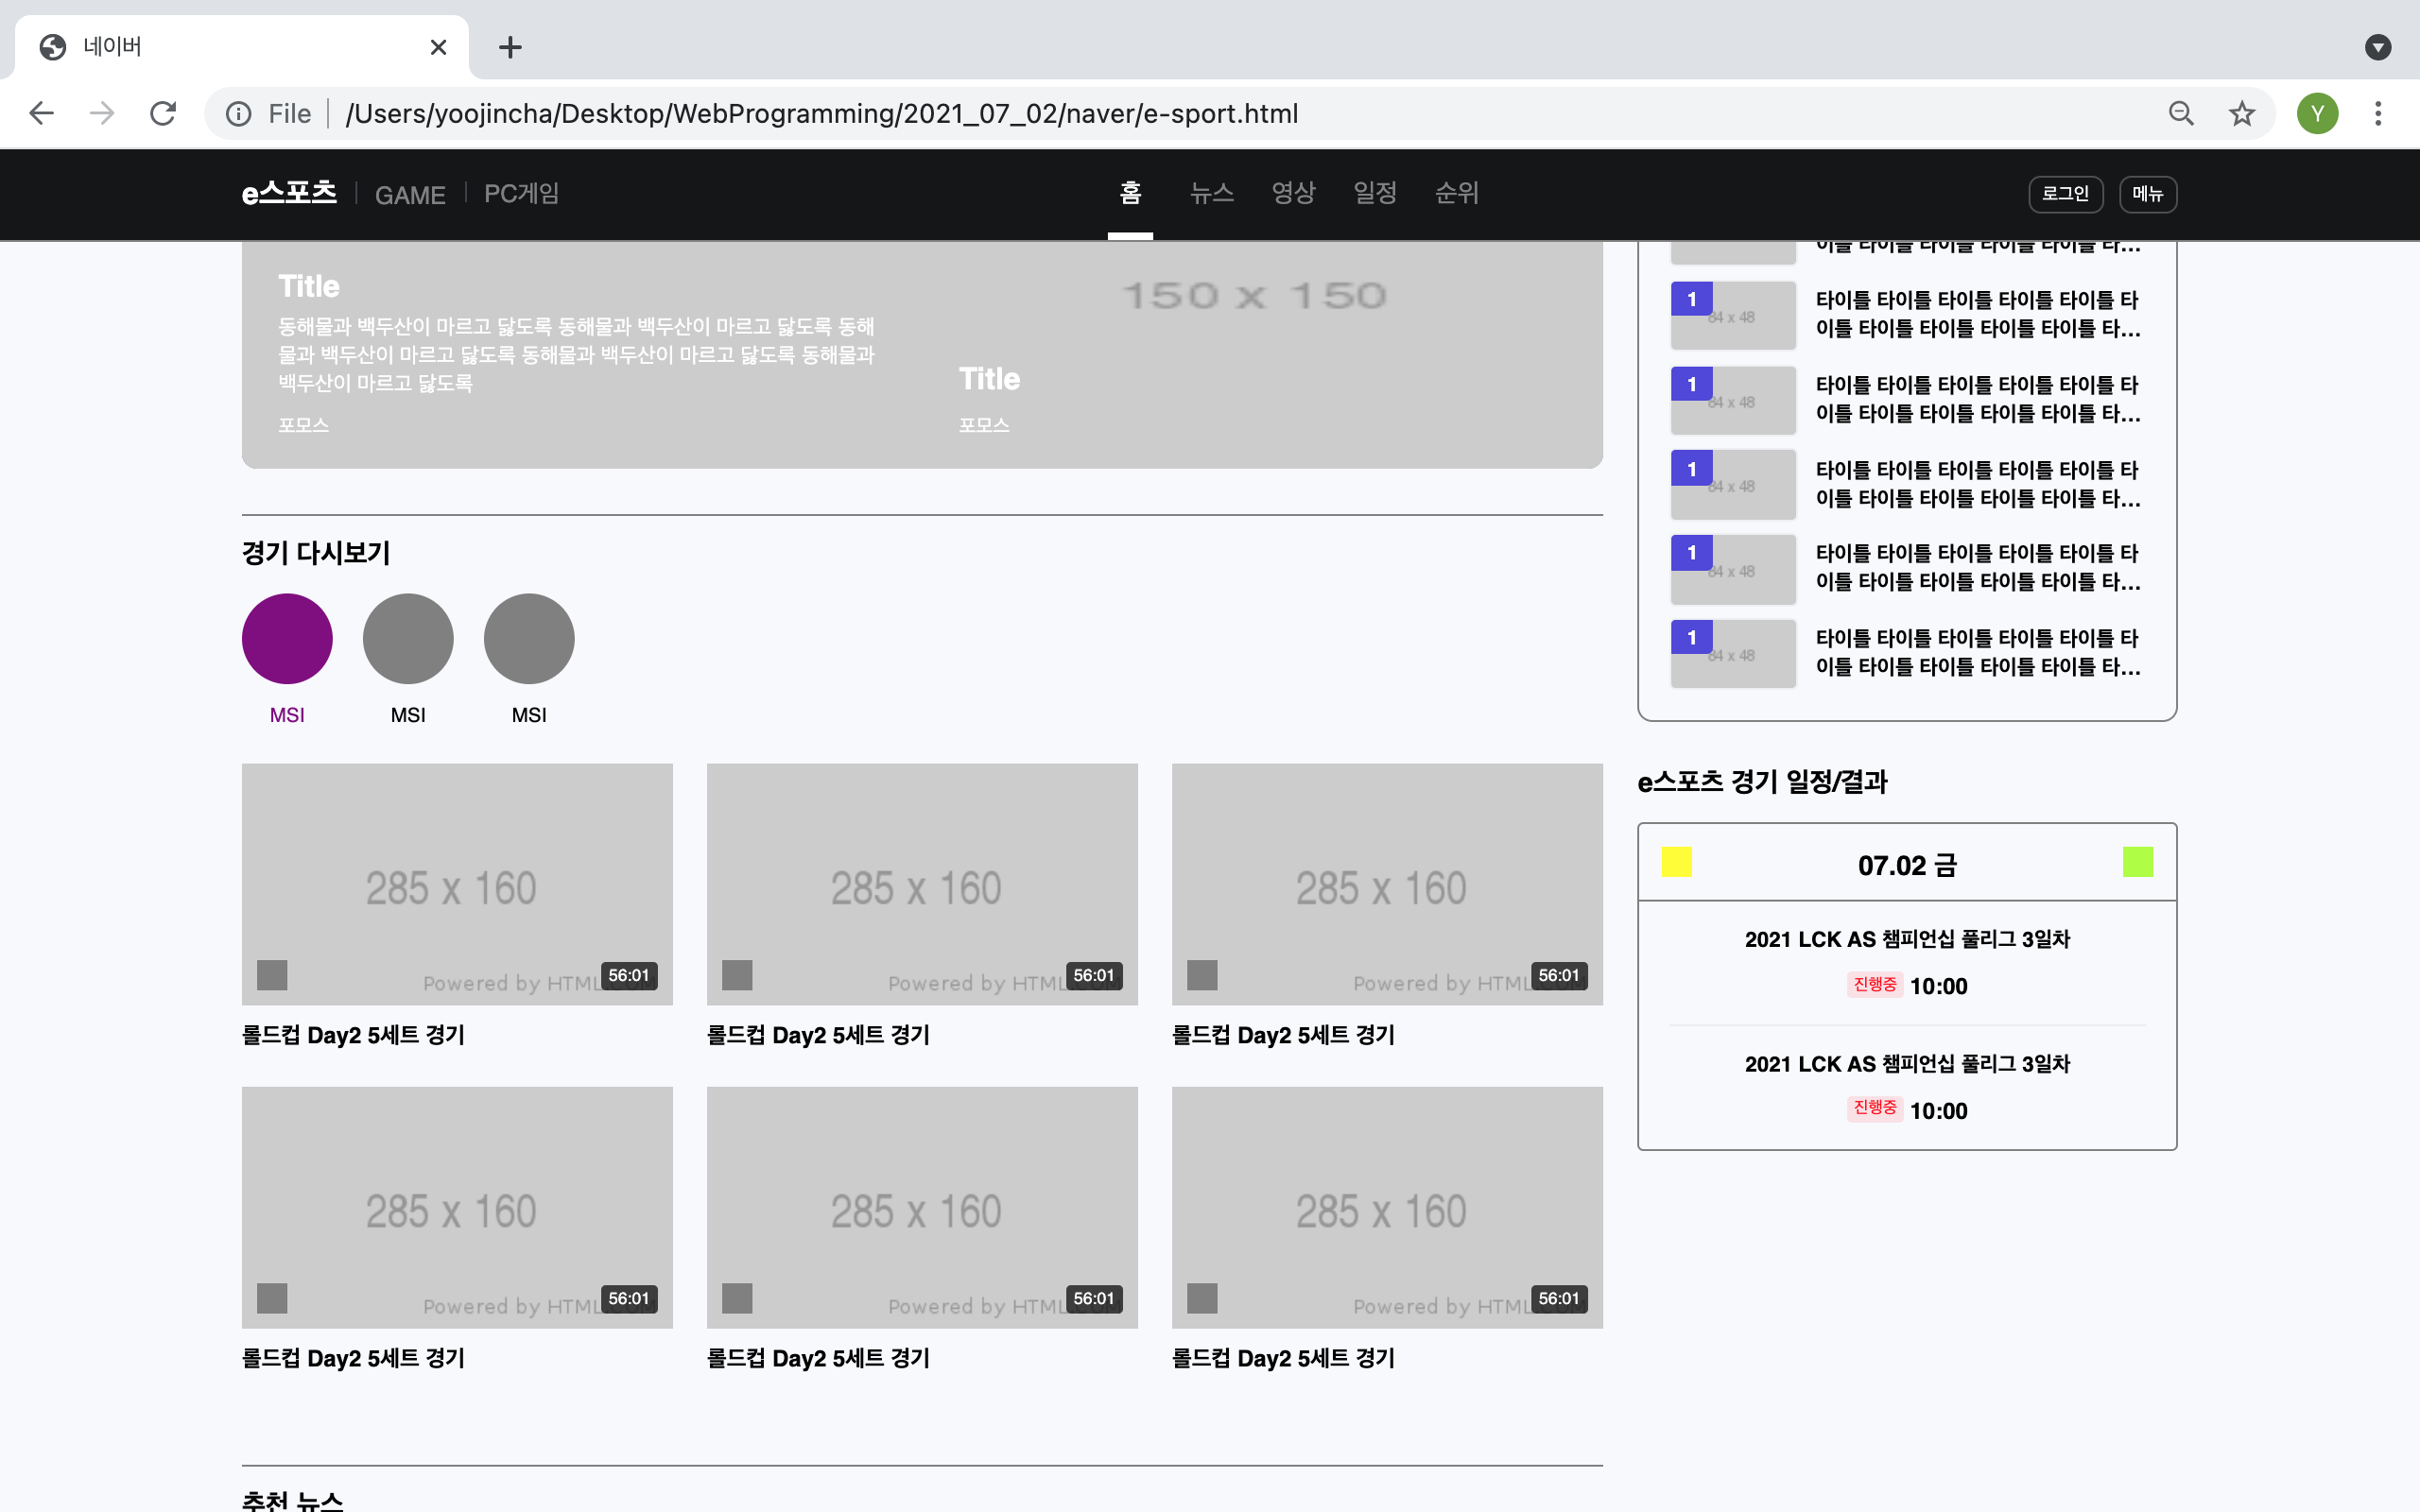Click the 로그인 button
Viewport: 2420px width, 1512px height.
2065,194
